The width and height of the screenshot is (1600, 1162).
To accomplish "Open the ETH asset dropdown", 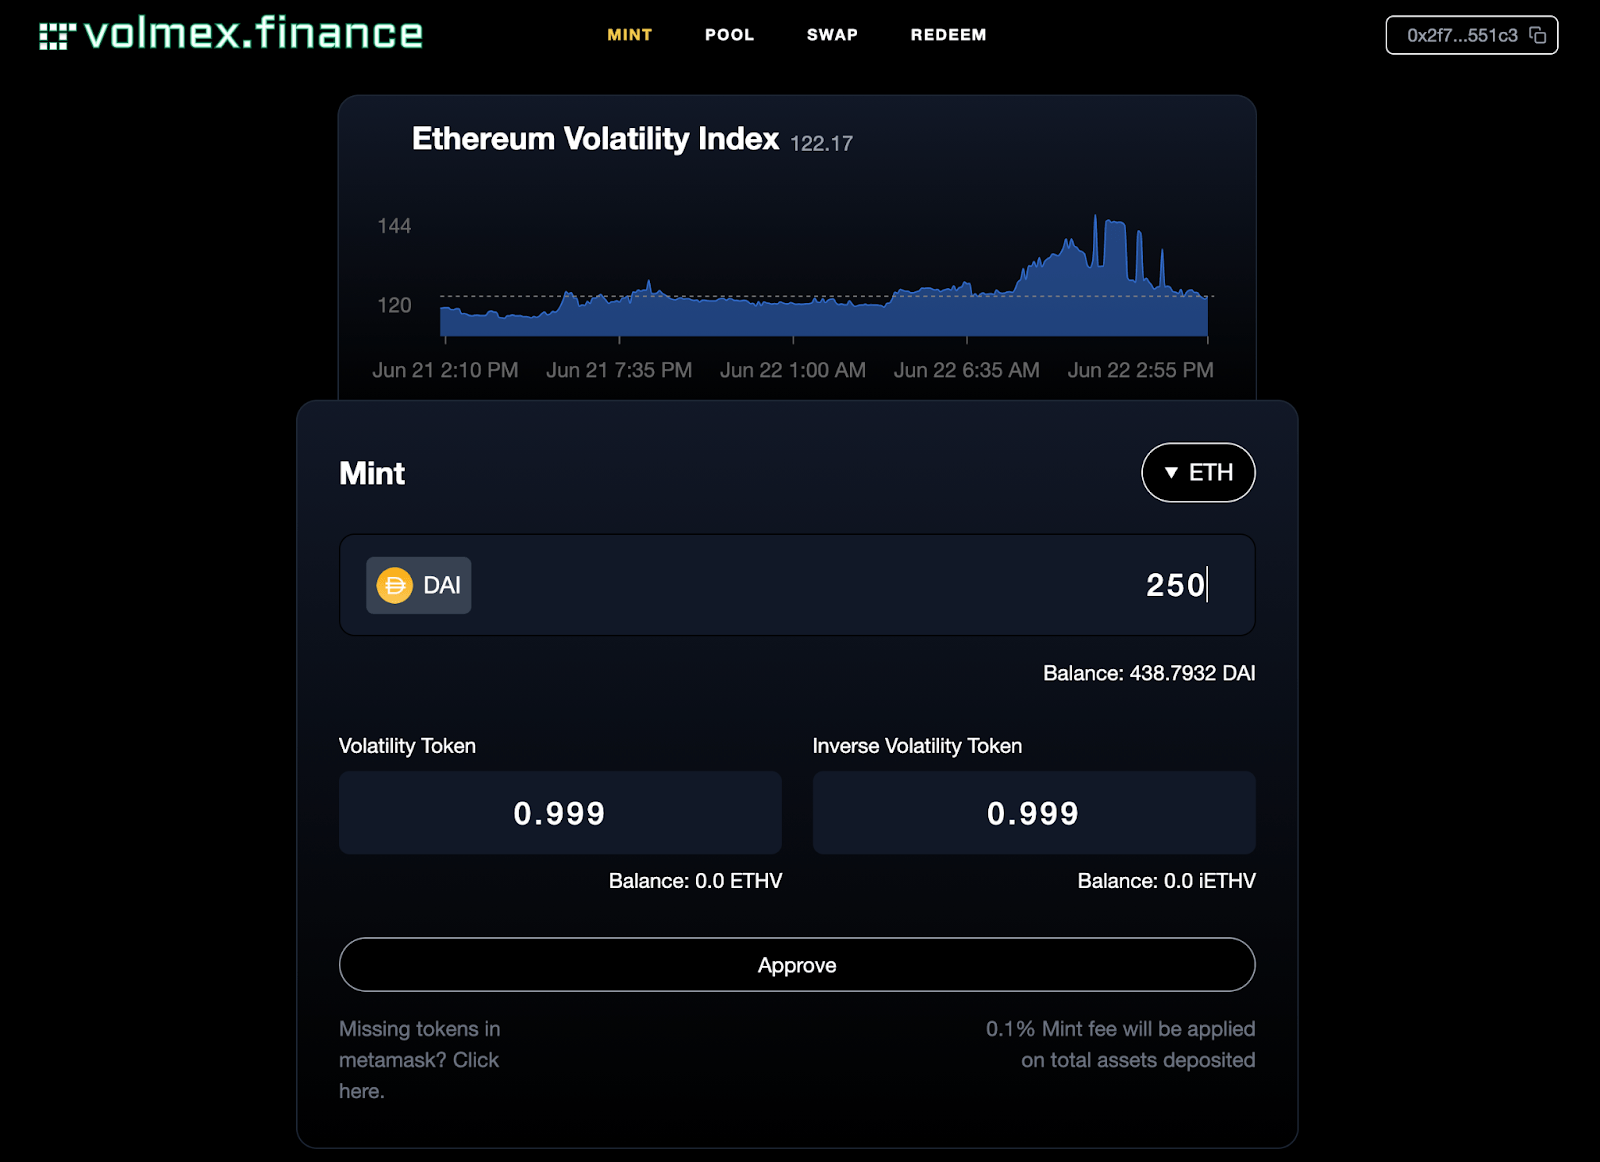I will (1198, 472).
